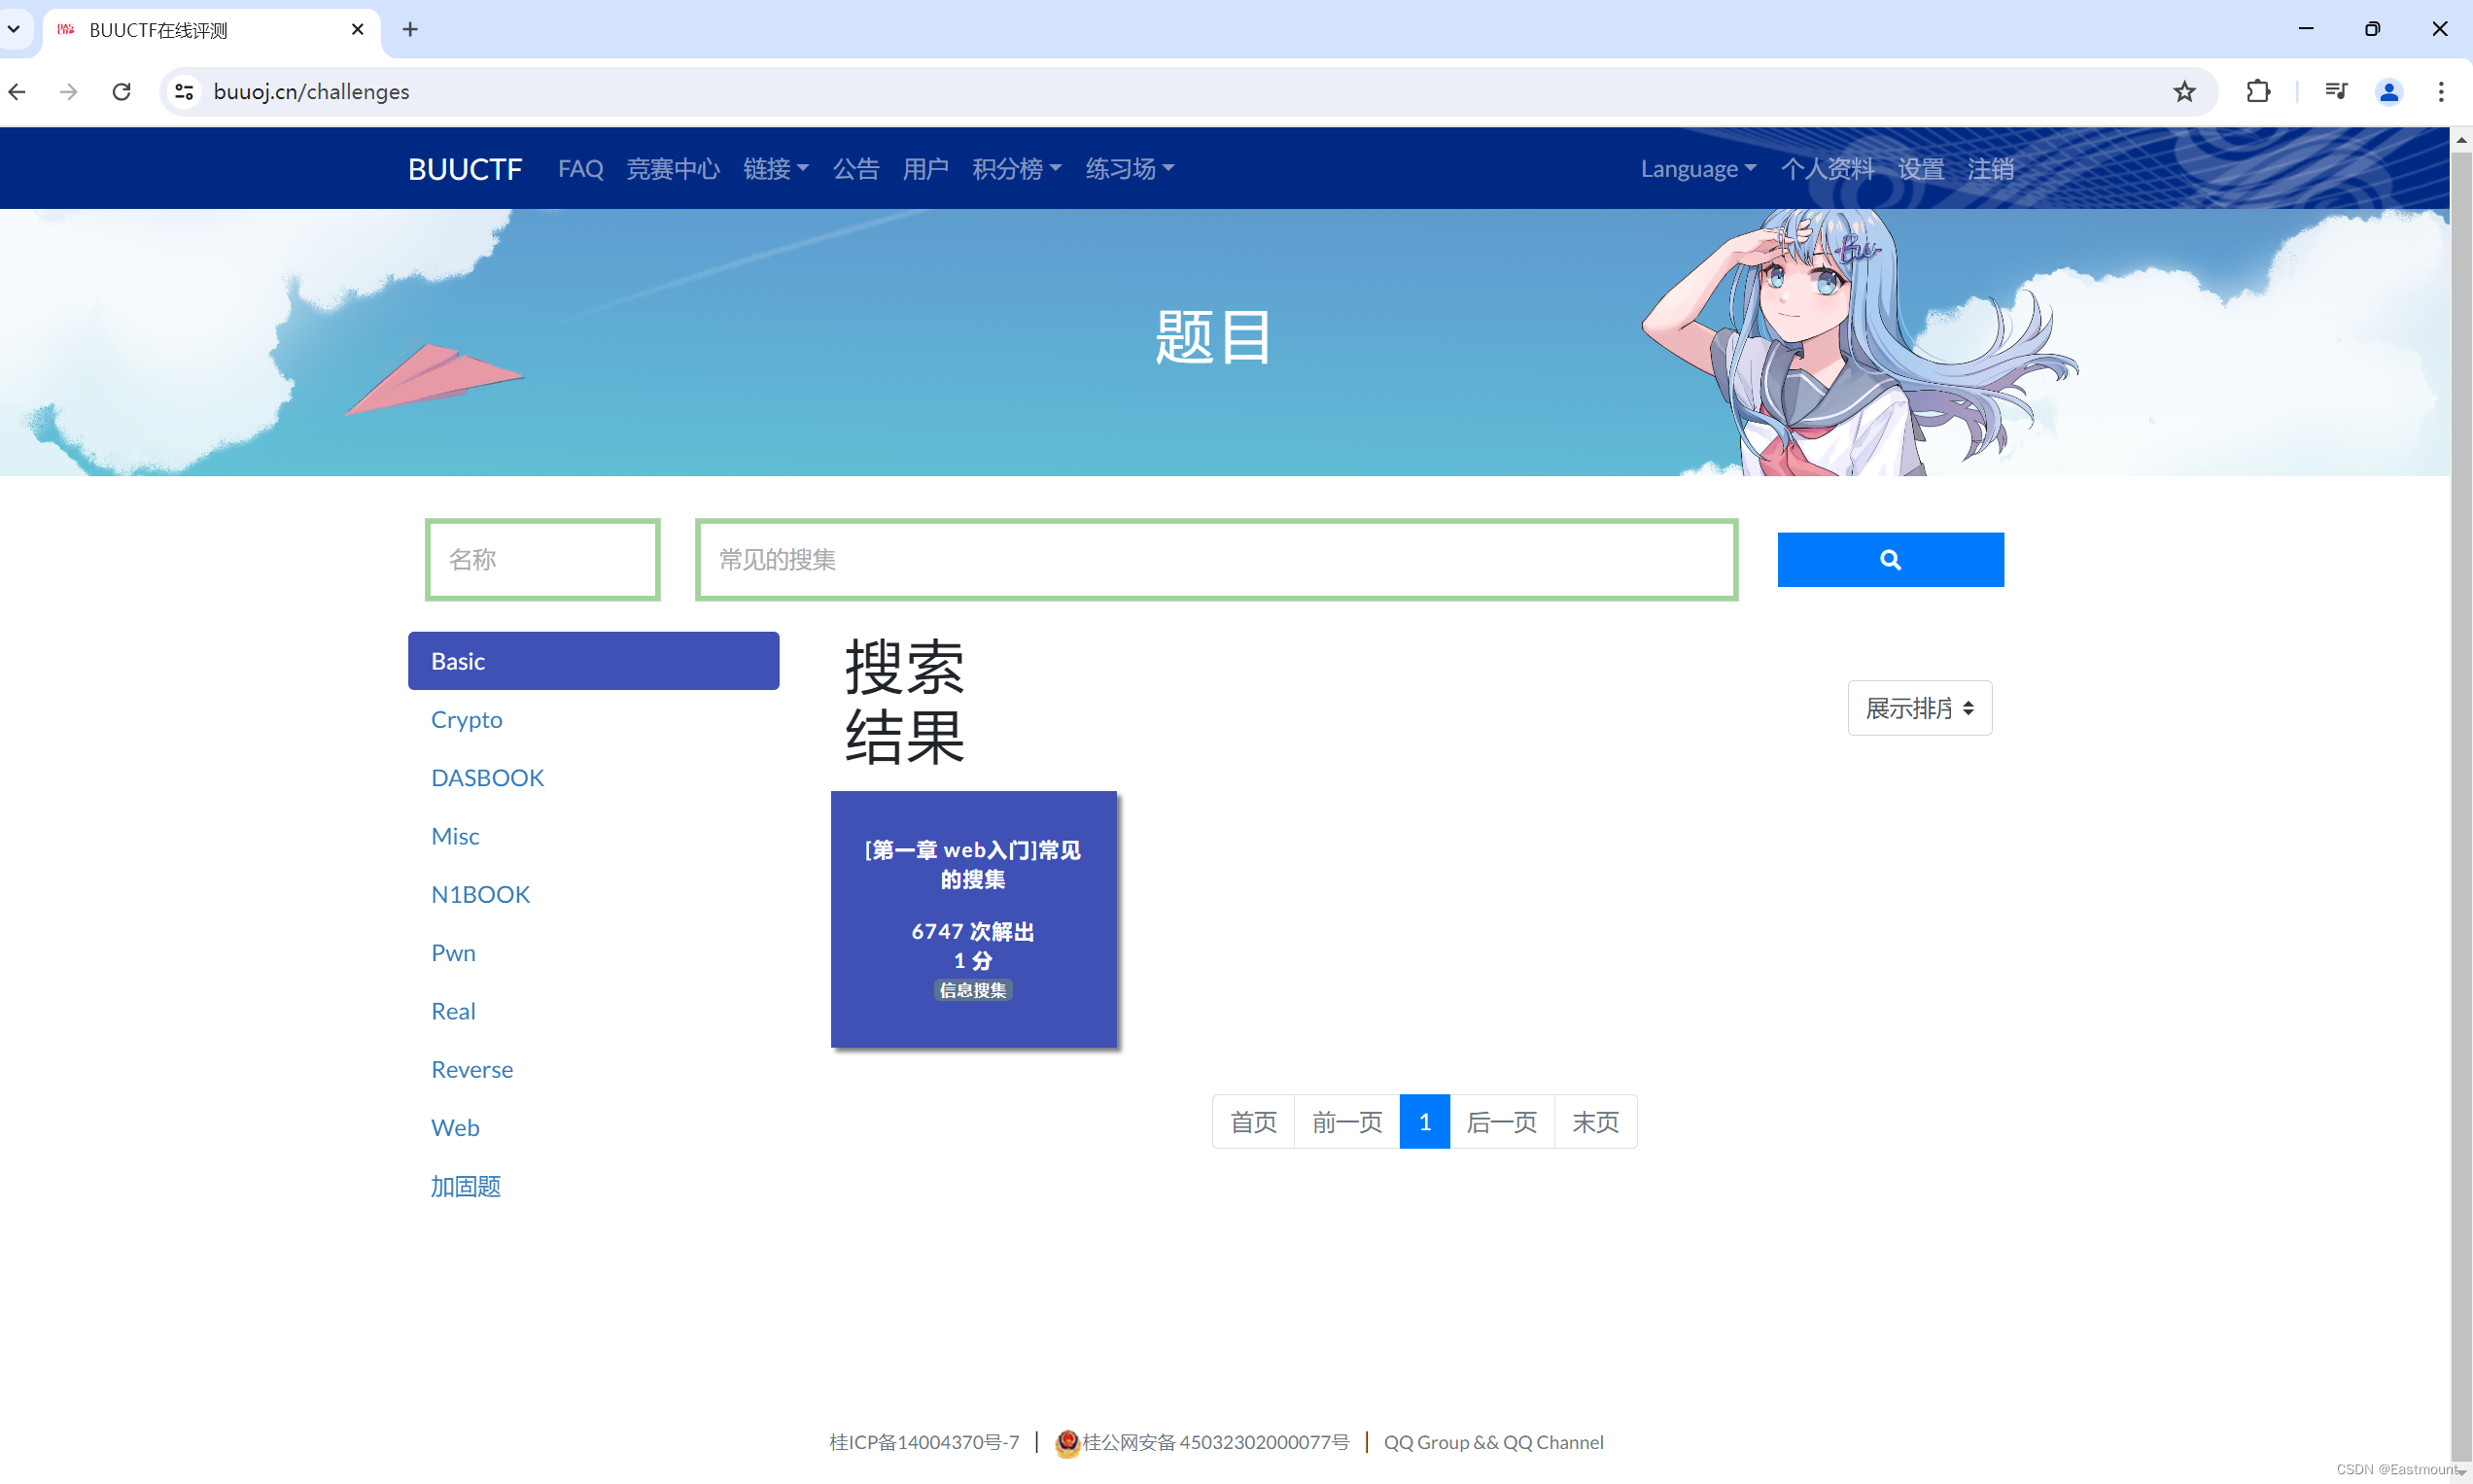Open QQ Group && QQ Channel link
Viewport: 2473px width, 1484px height.
pos(1493,1442)
